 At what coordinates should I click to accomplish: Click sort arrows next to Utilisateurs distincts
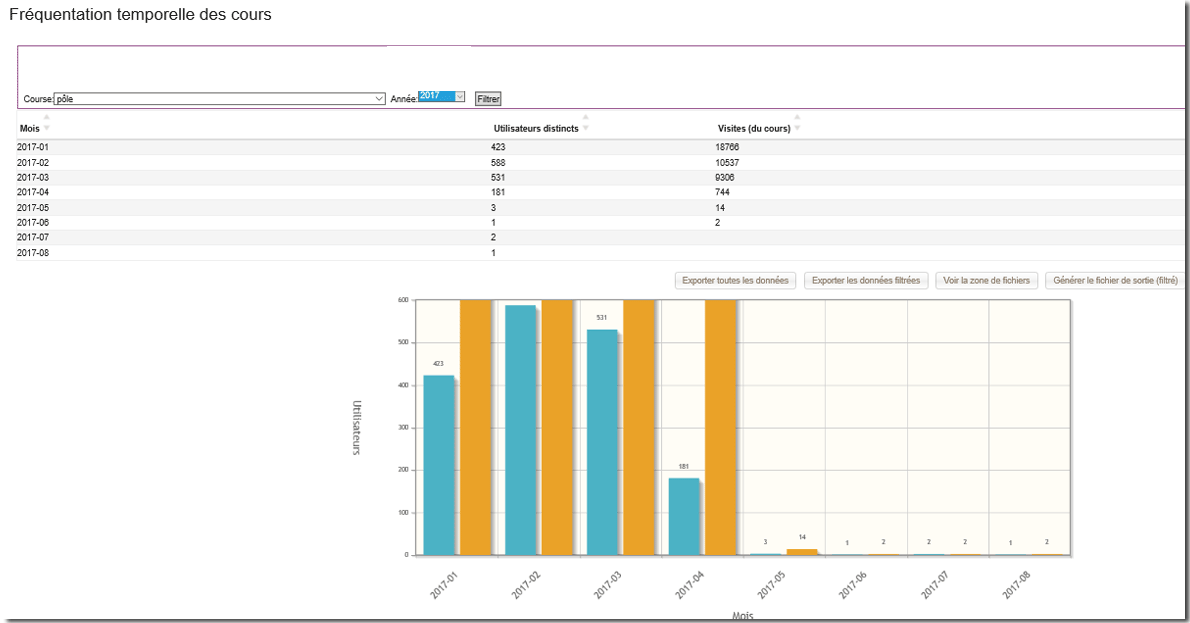coord(585,123)
